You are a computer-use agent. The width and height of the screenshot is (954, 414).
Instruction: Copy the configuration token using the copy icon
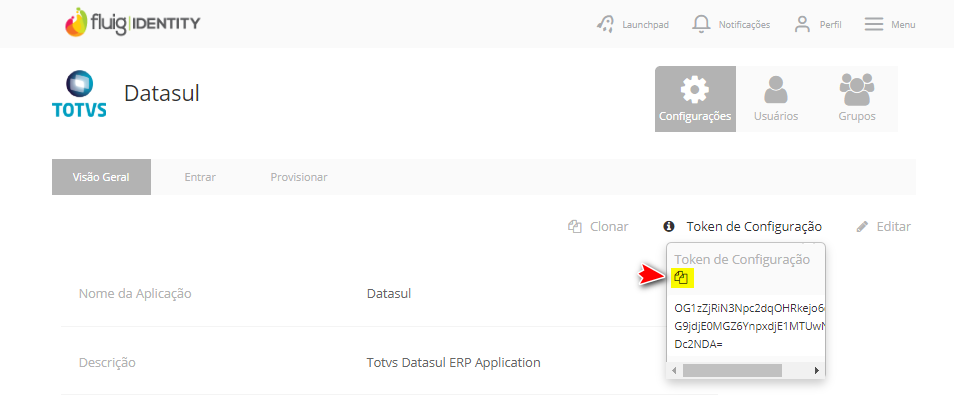pyautogui.click(x=681, y=277)
